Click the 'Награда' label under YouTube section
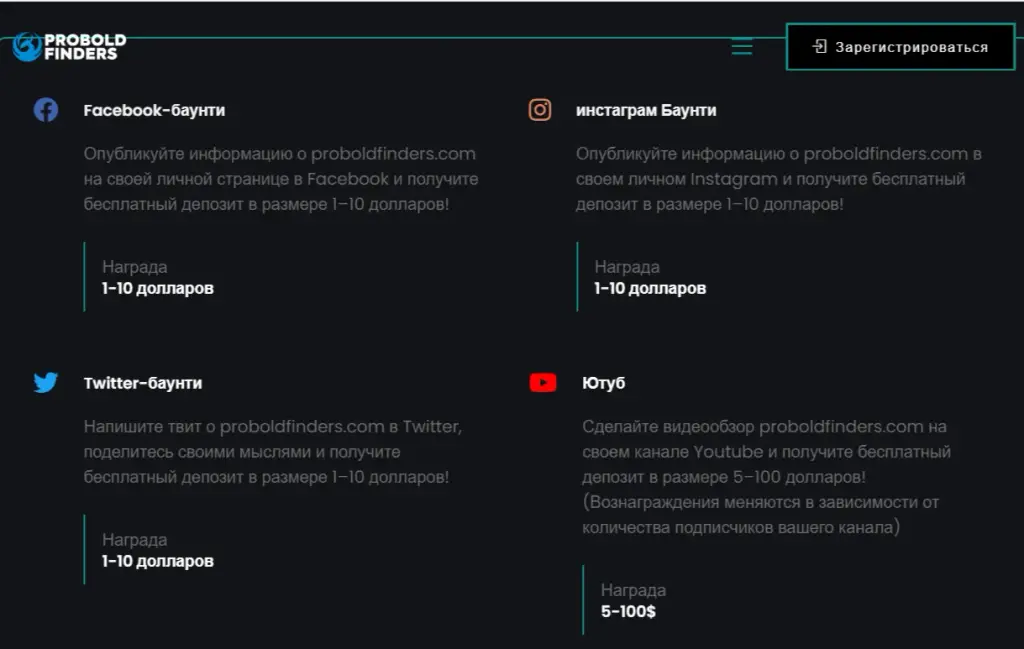1024x649 pixels. 633,590
